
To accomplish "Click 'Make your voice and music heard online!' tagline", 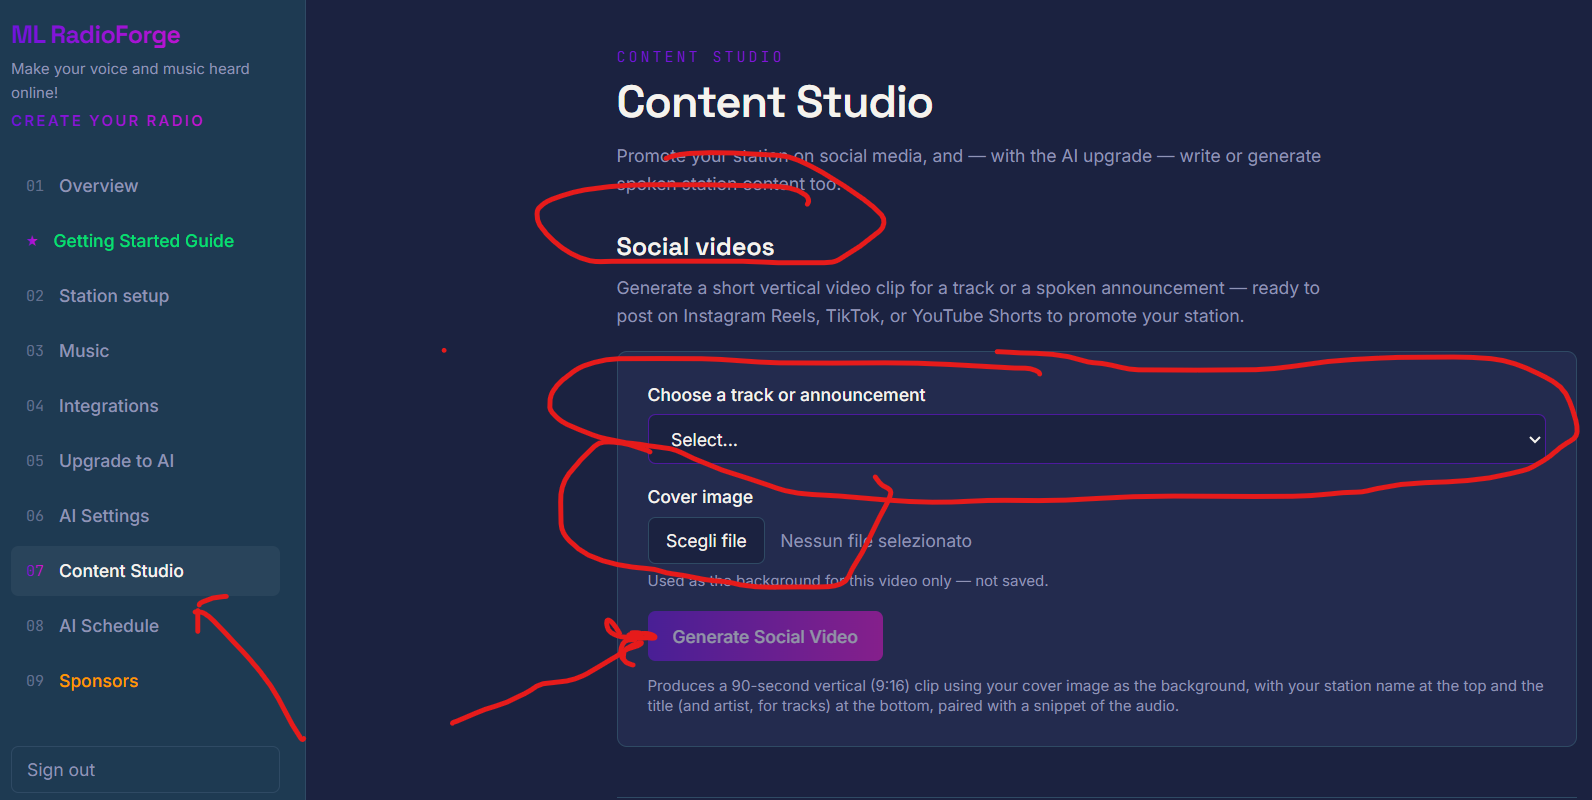I will [130, 81].
